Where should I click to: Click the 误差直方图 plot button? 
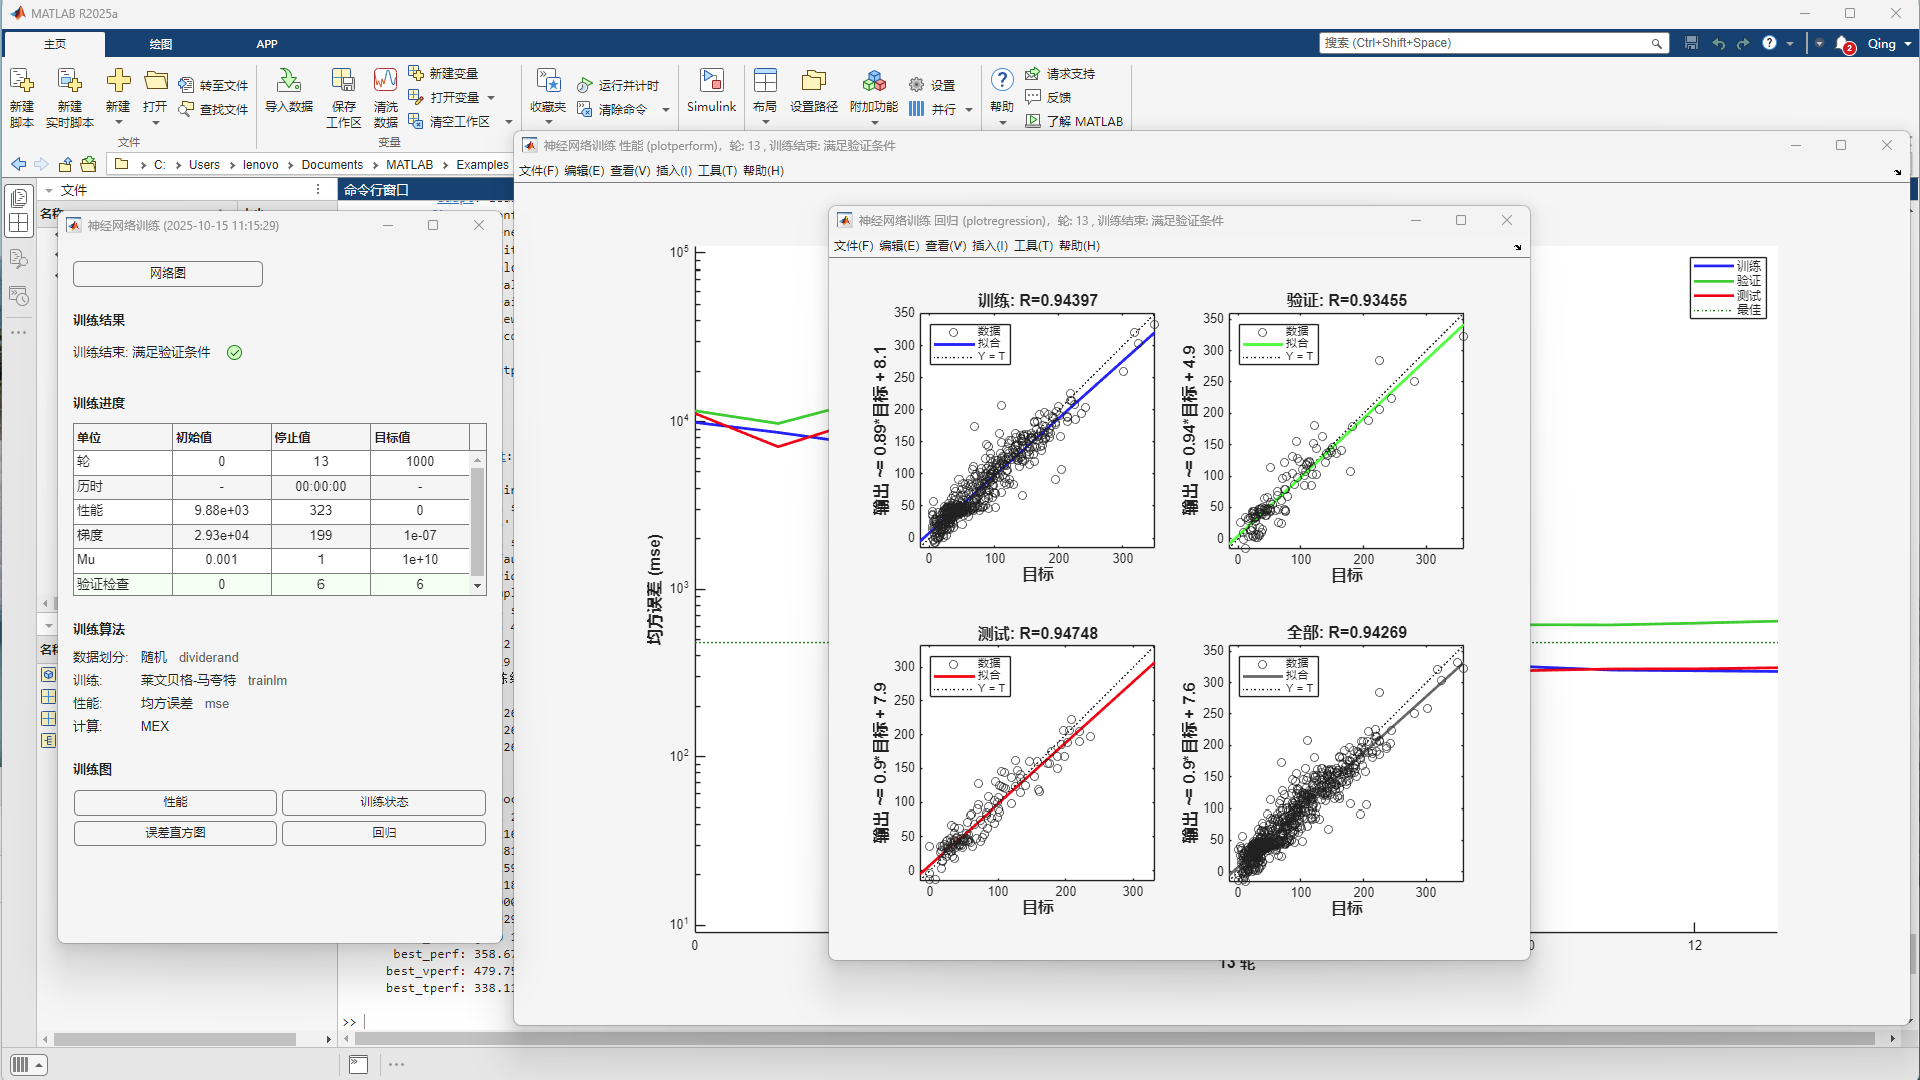point(175,833)
